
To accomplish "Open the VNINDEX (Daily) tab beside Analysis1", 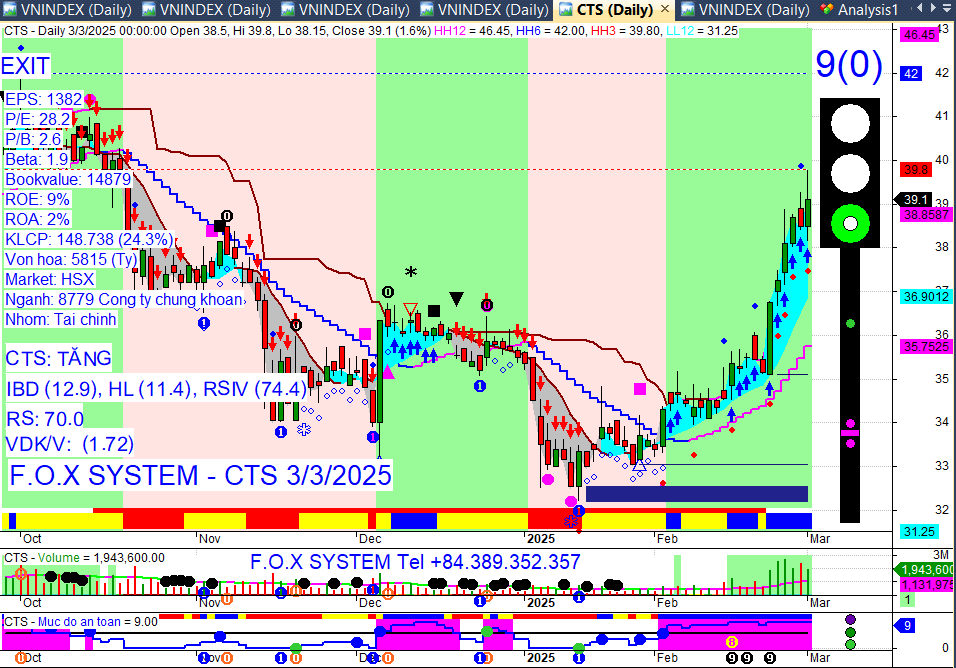I will click(x=746, y=10).
